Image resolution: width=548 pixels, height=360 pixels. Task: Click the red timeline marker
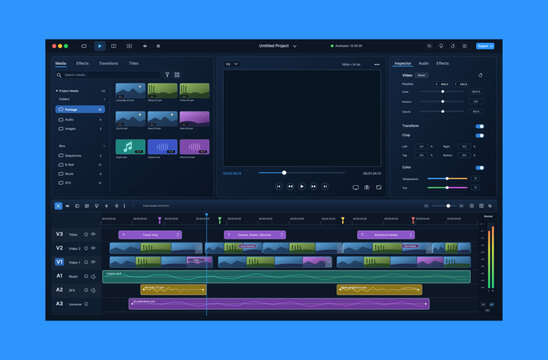pyautogui.click(x=413, y=220)
